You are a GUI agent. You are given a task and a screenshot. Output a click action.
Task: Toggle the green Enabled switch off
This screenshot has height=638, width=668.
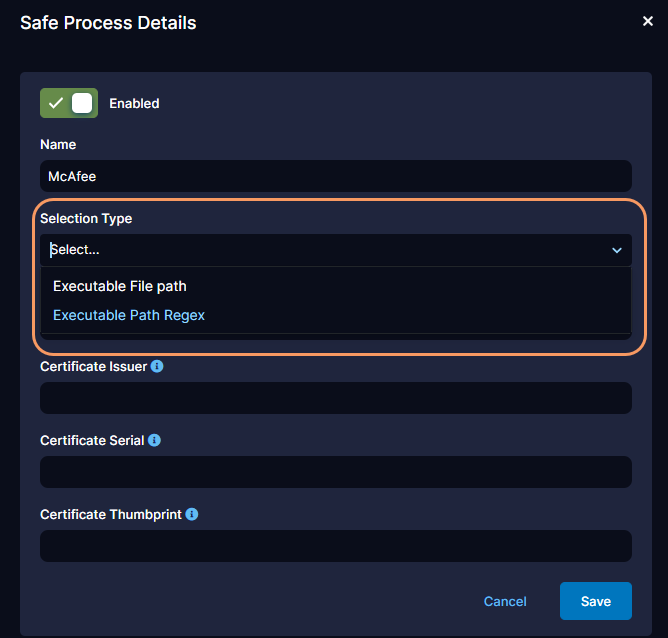69,103
